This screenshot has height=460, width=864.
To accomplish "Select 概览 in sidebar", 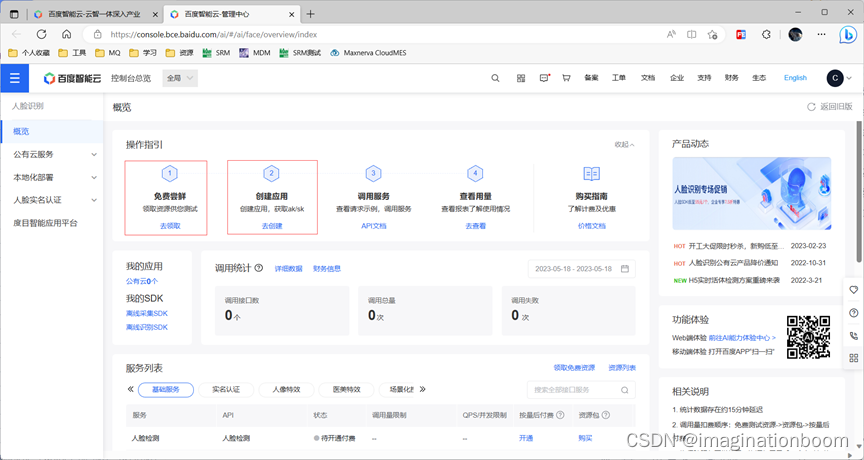I will coord(52,131).
